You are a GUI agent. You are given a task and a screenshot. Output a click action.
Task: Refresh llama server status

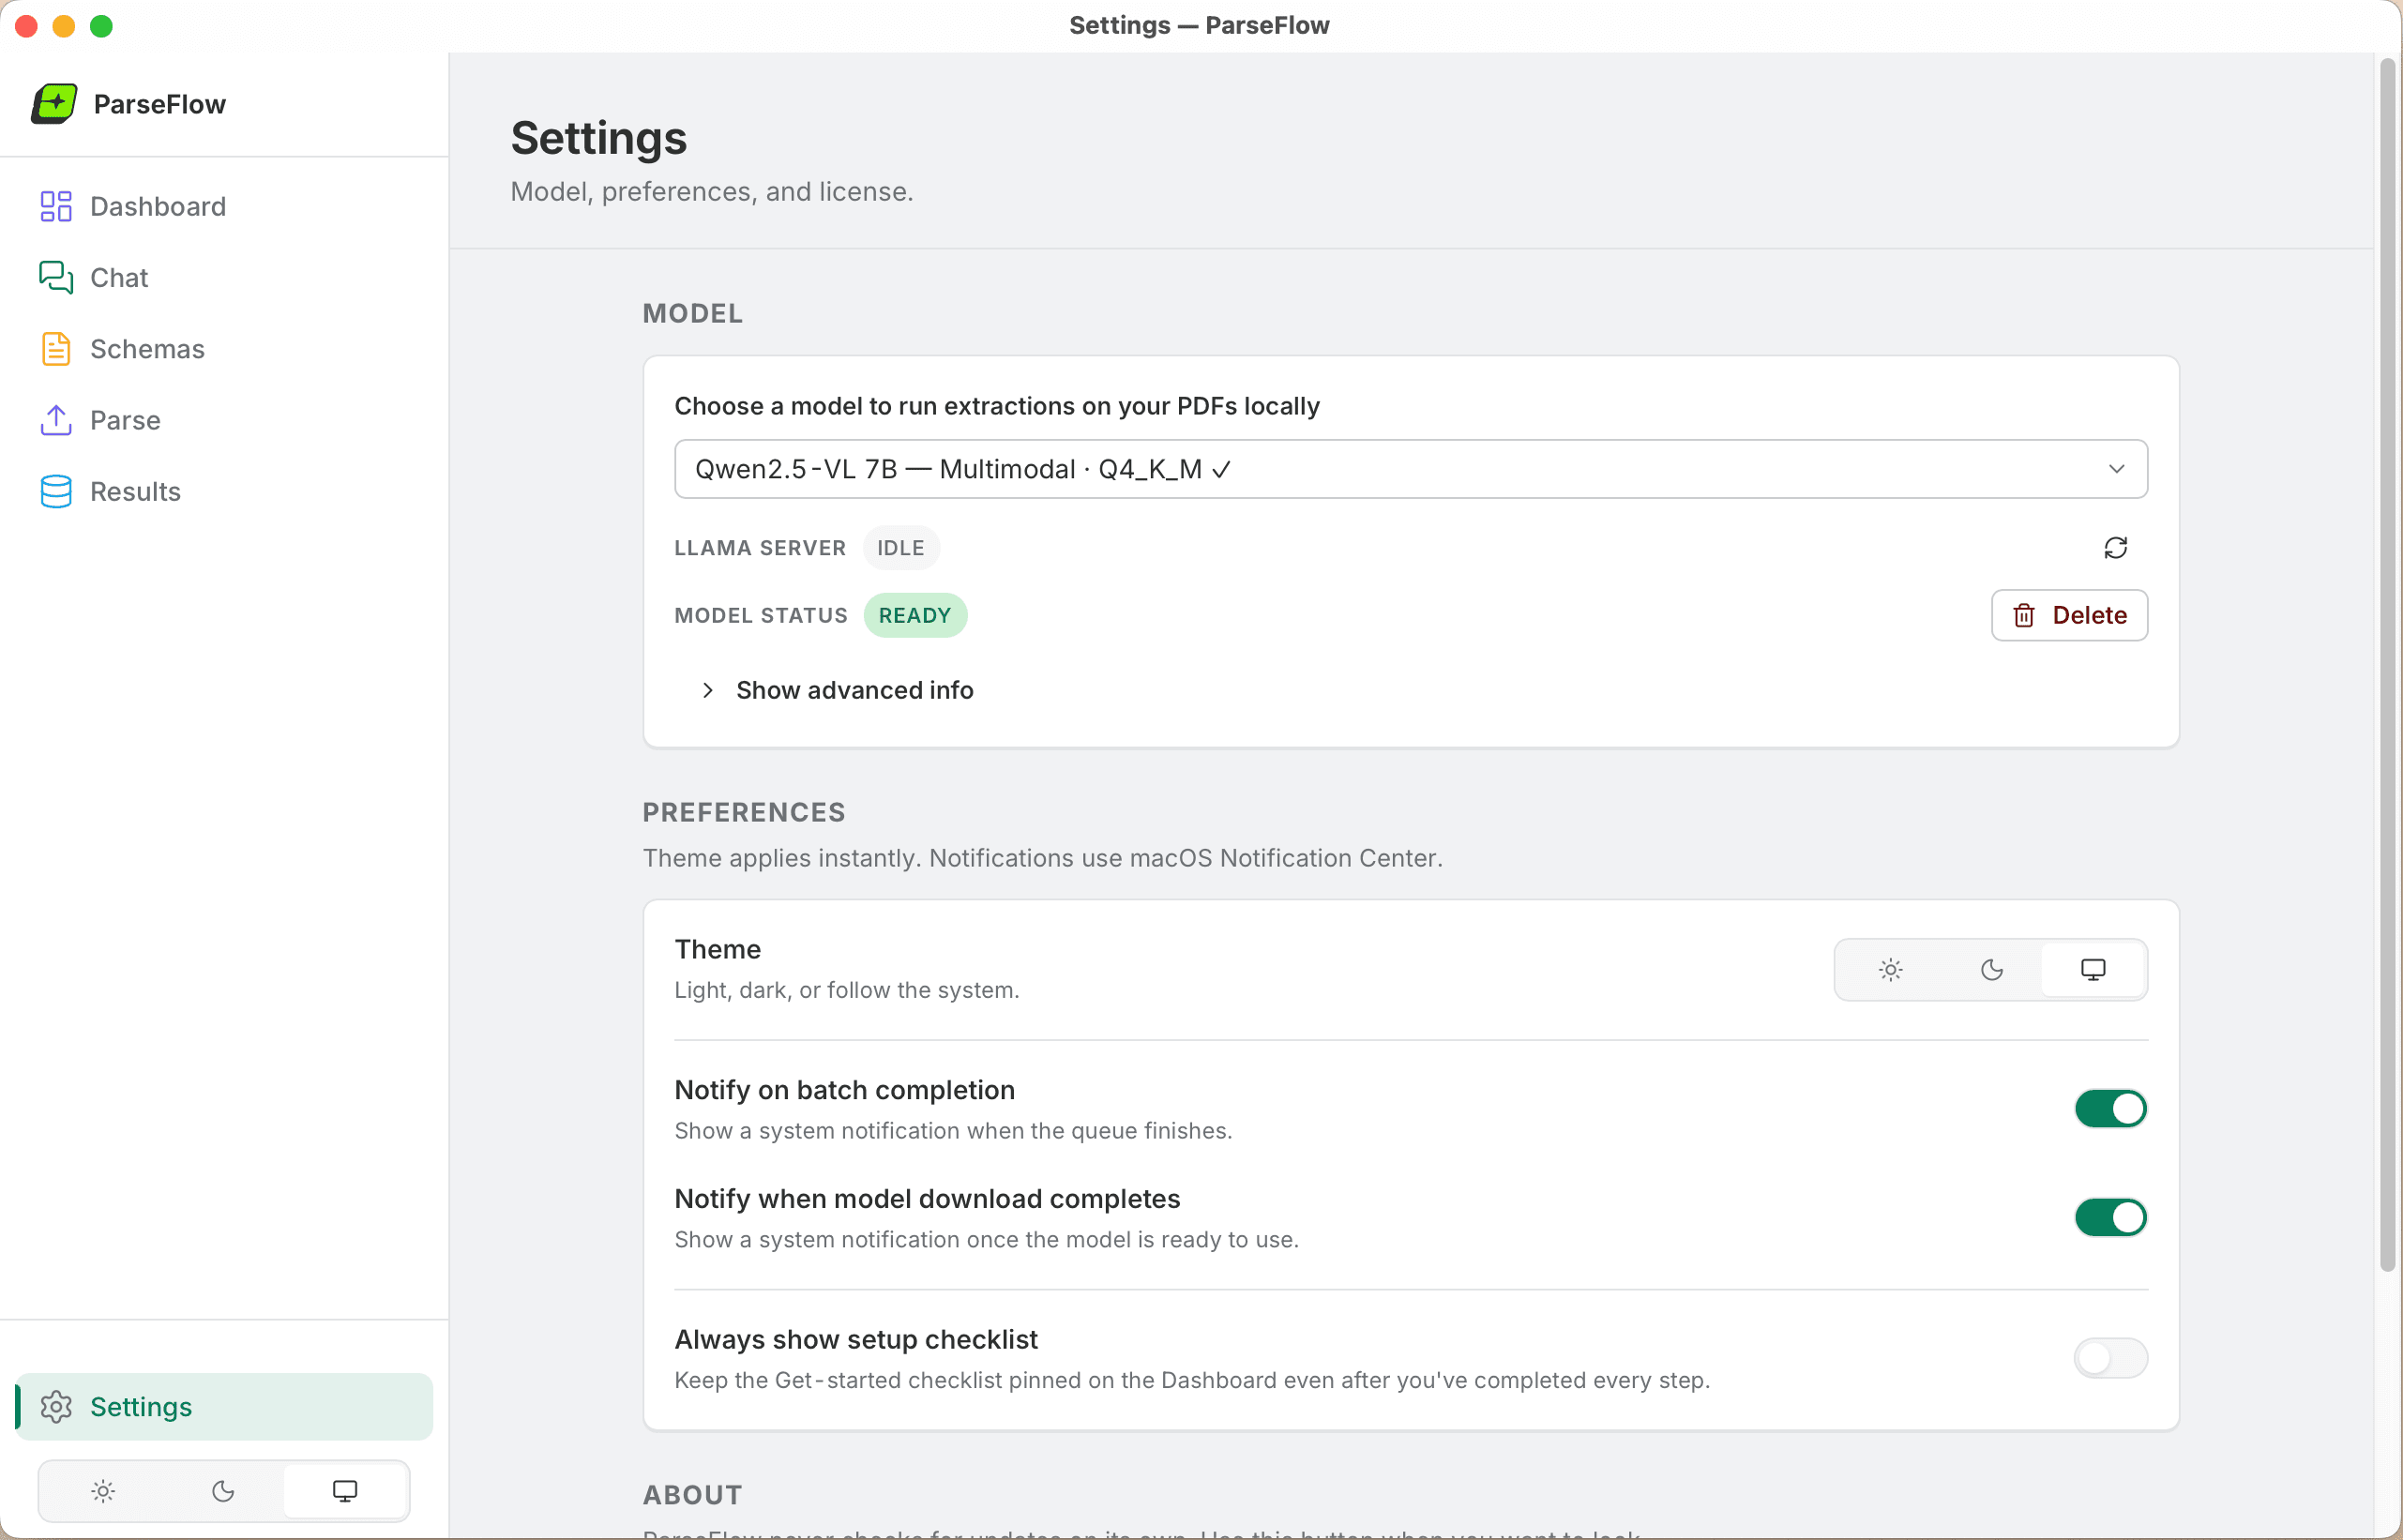[x=2115, y=548]
